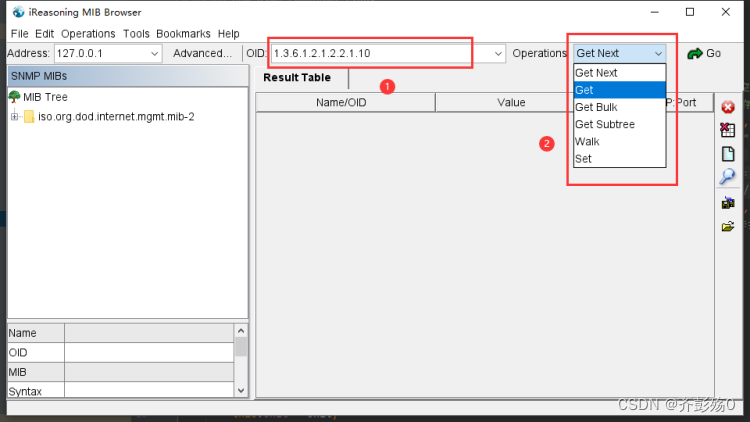Select the MIB Tree root node
The image size is (750, 422).
[x=44, y=97]
